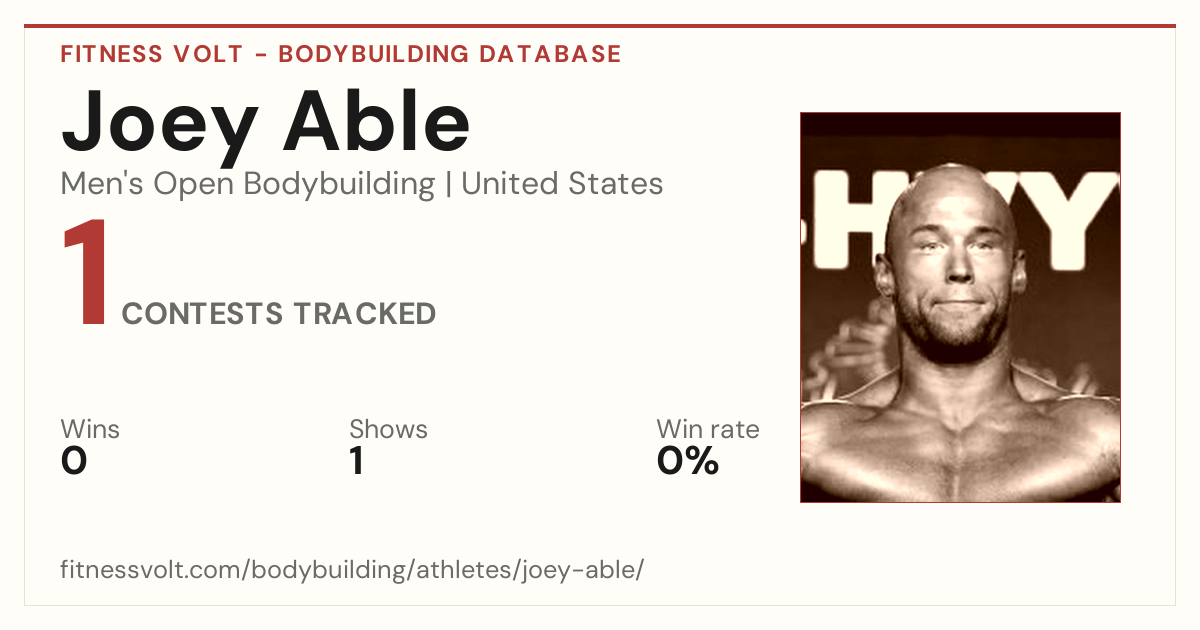Open the athlete portrait photo
This screenshot has height=630, width=1200.
click(x=960, y=307)
